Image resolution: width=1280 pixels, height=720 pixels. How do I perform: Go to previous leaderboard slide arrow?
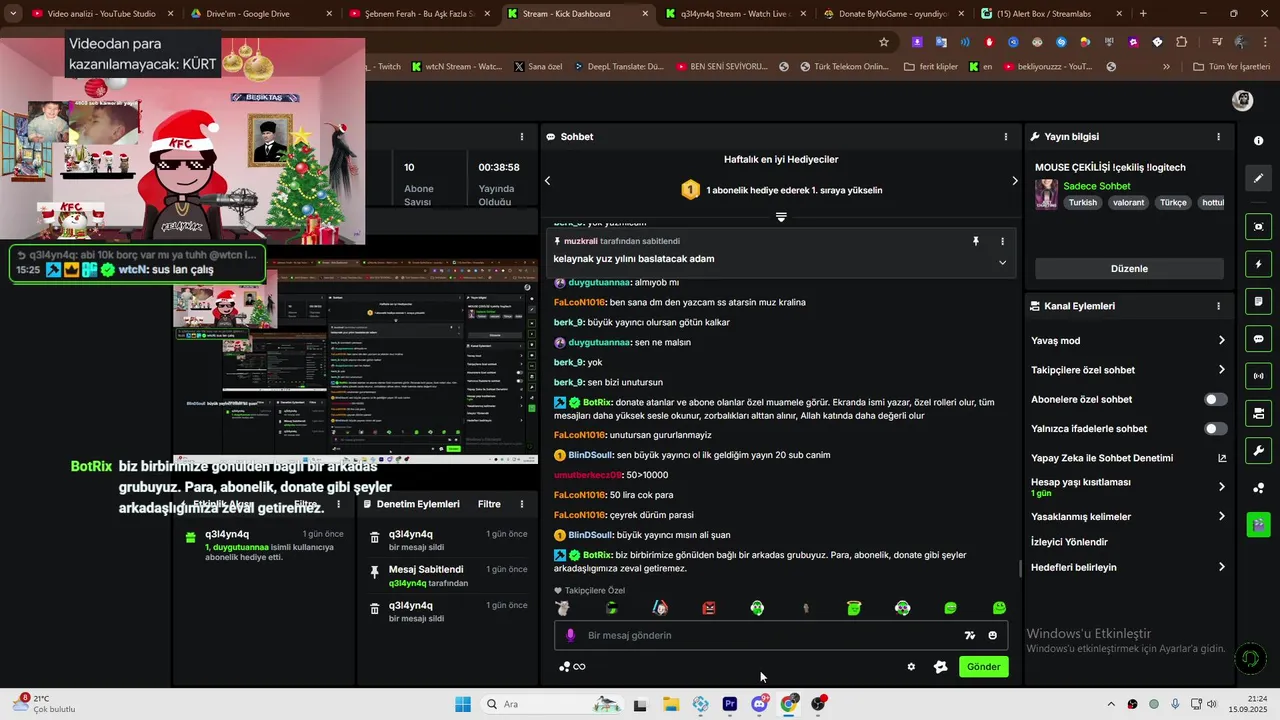pyautogui.click(x=547, y=181)
